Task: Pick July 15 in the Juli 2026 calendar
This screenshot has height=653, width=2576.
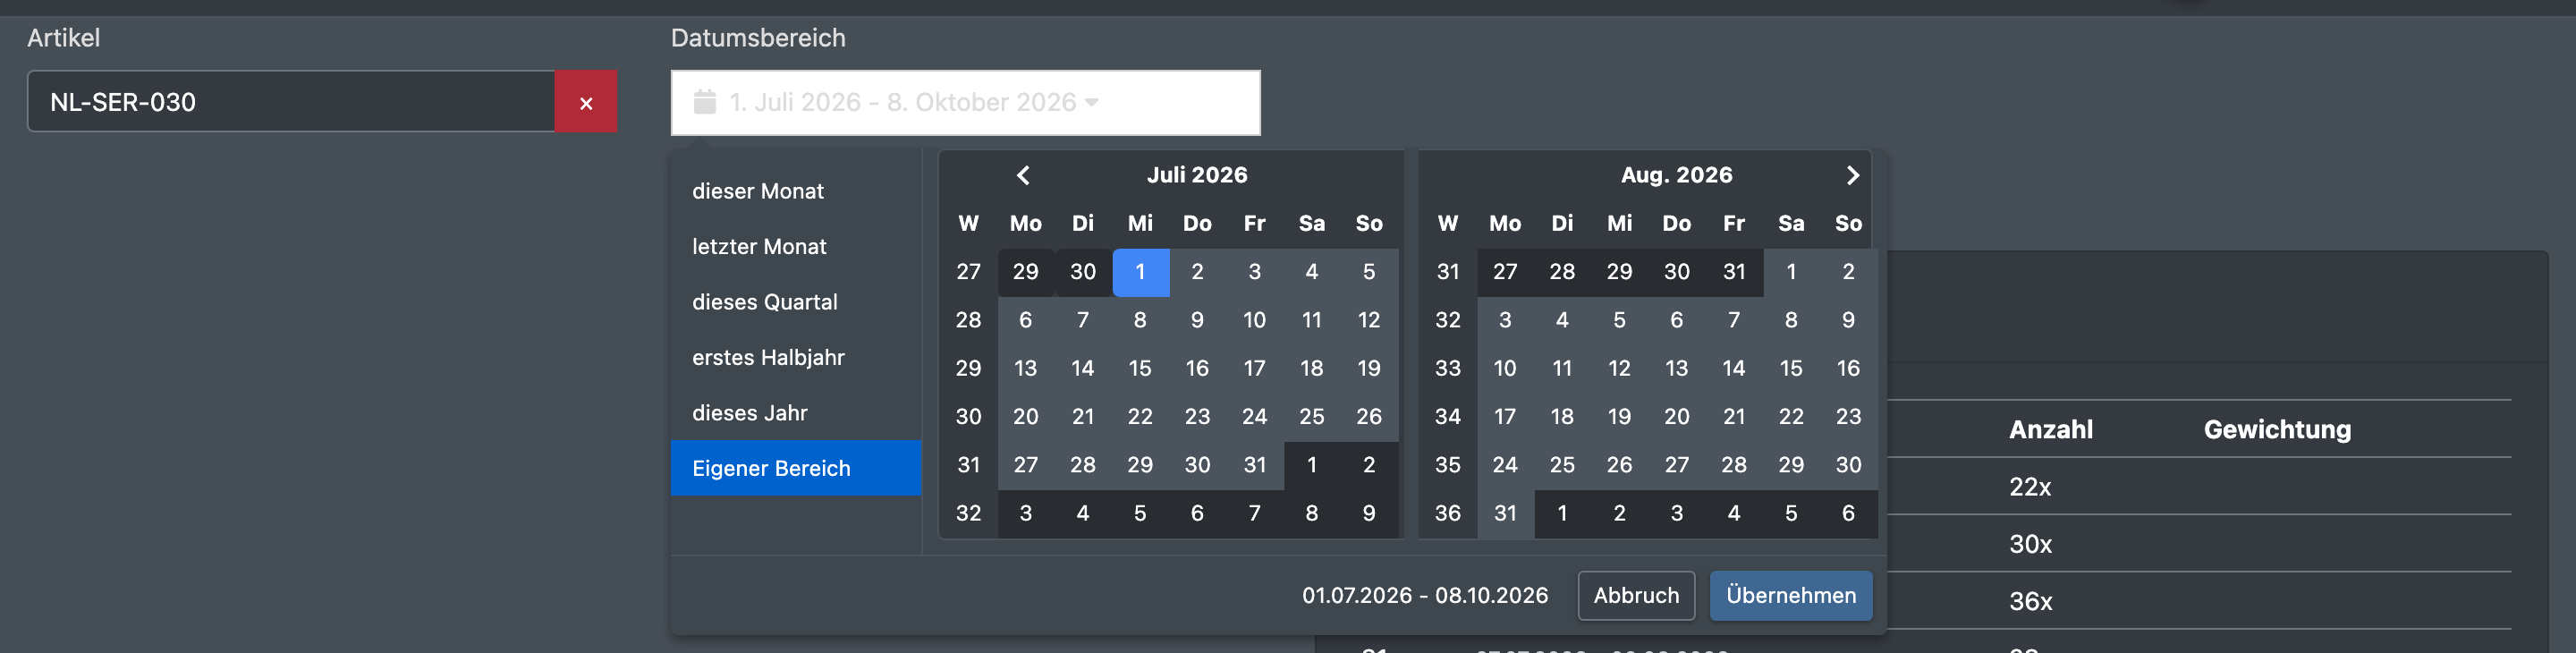Action: click(x=1140, y=368)
